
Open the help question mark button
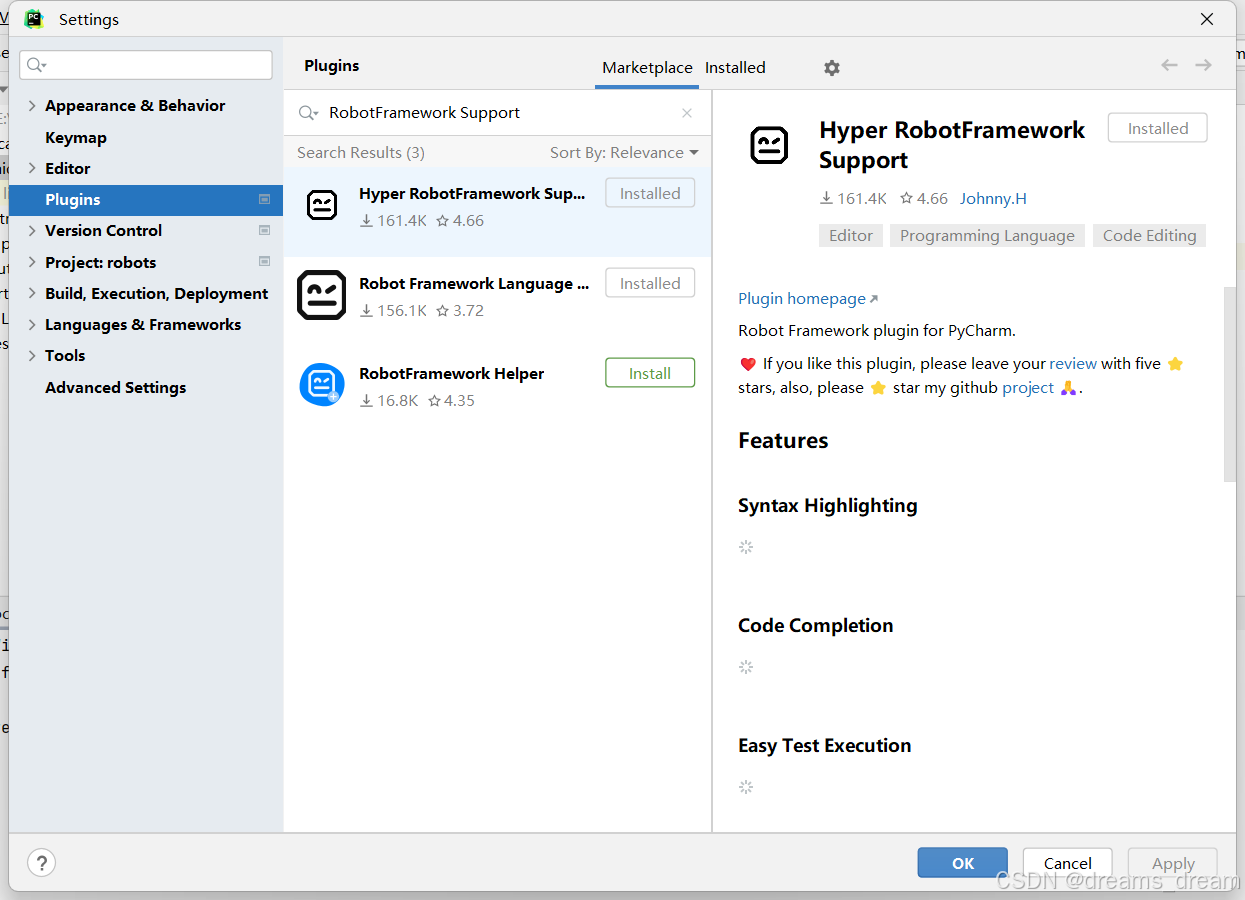click(41, 862)
